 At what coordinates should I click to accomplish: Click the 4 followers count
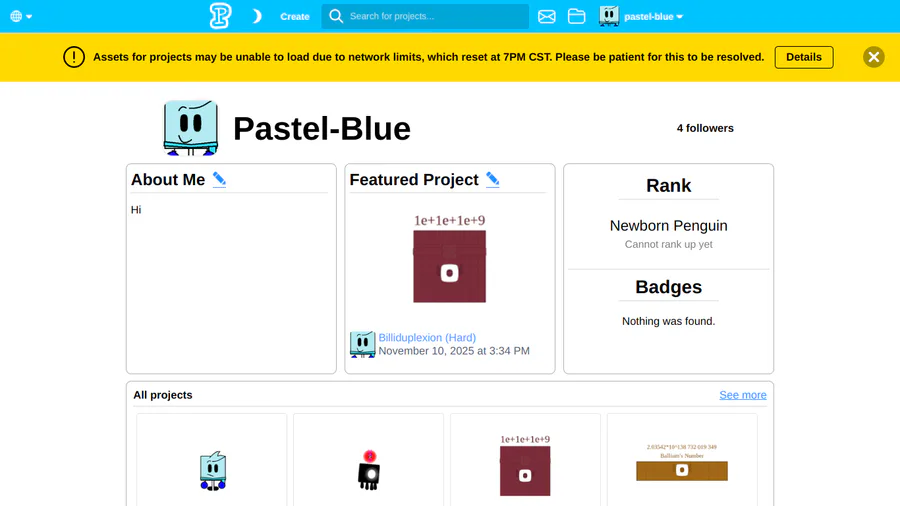point(705,128)
